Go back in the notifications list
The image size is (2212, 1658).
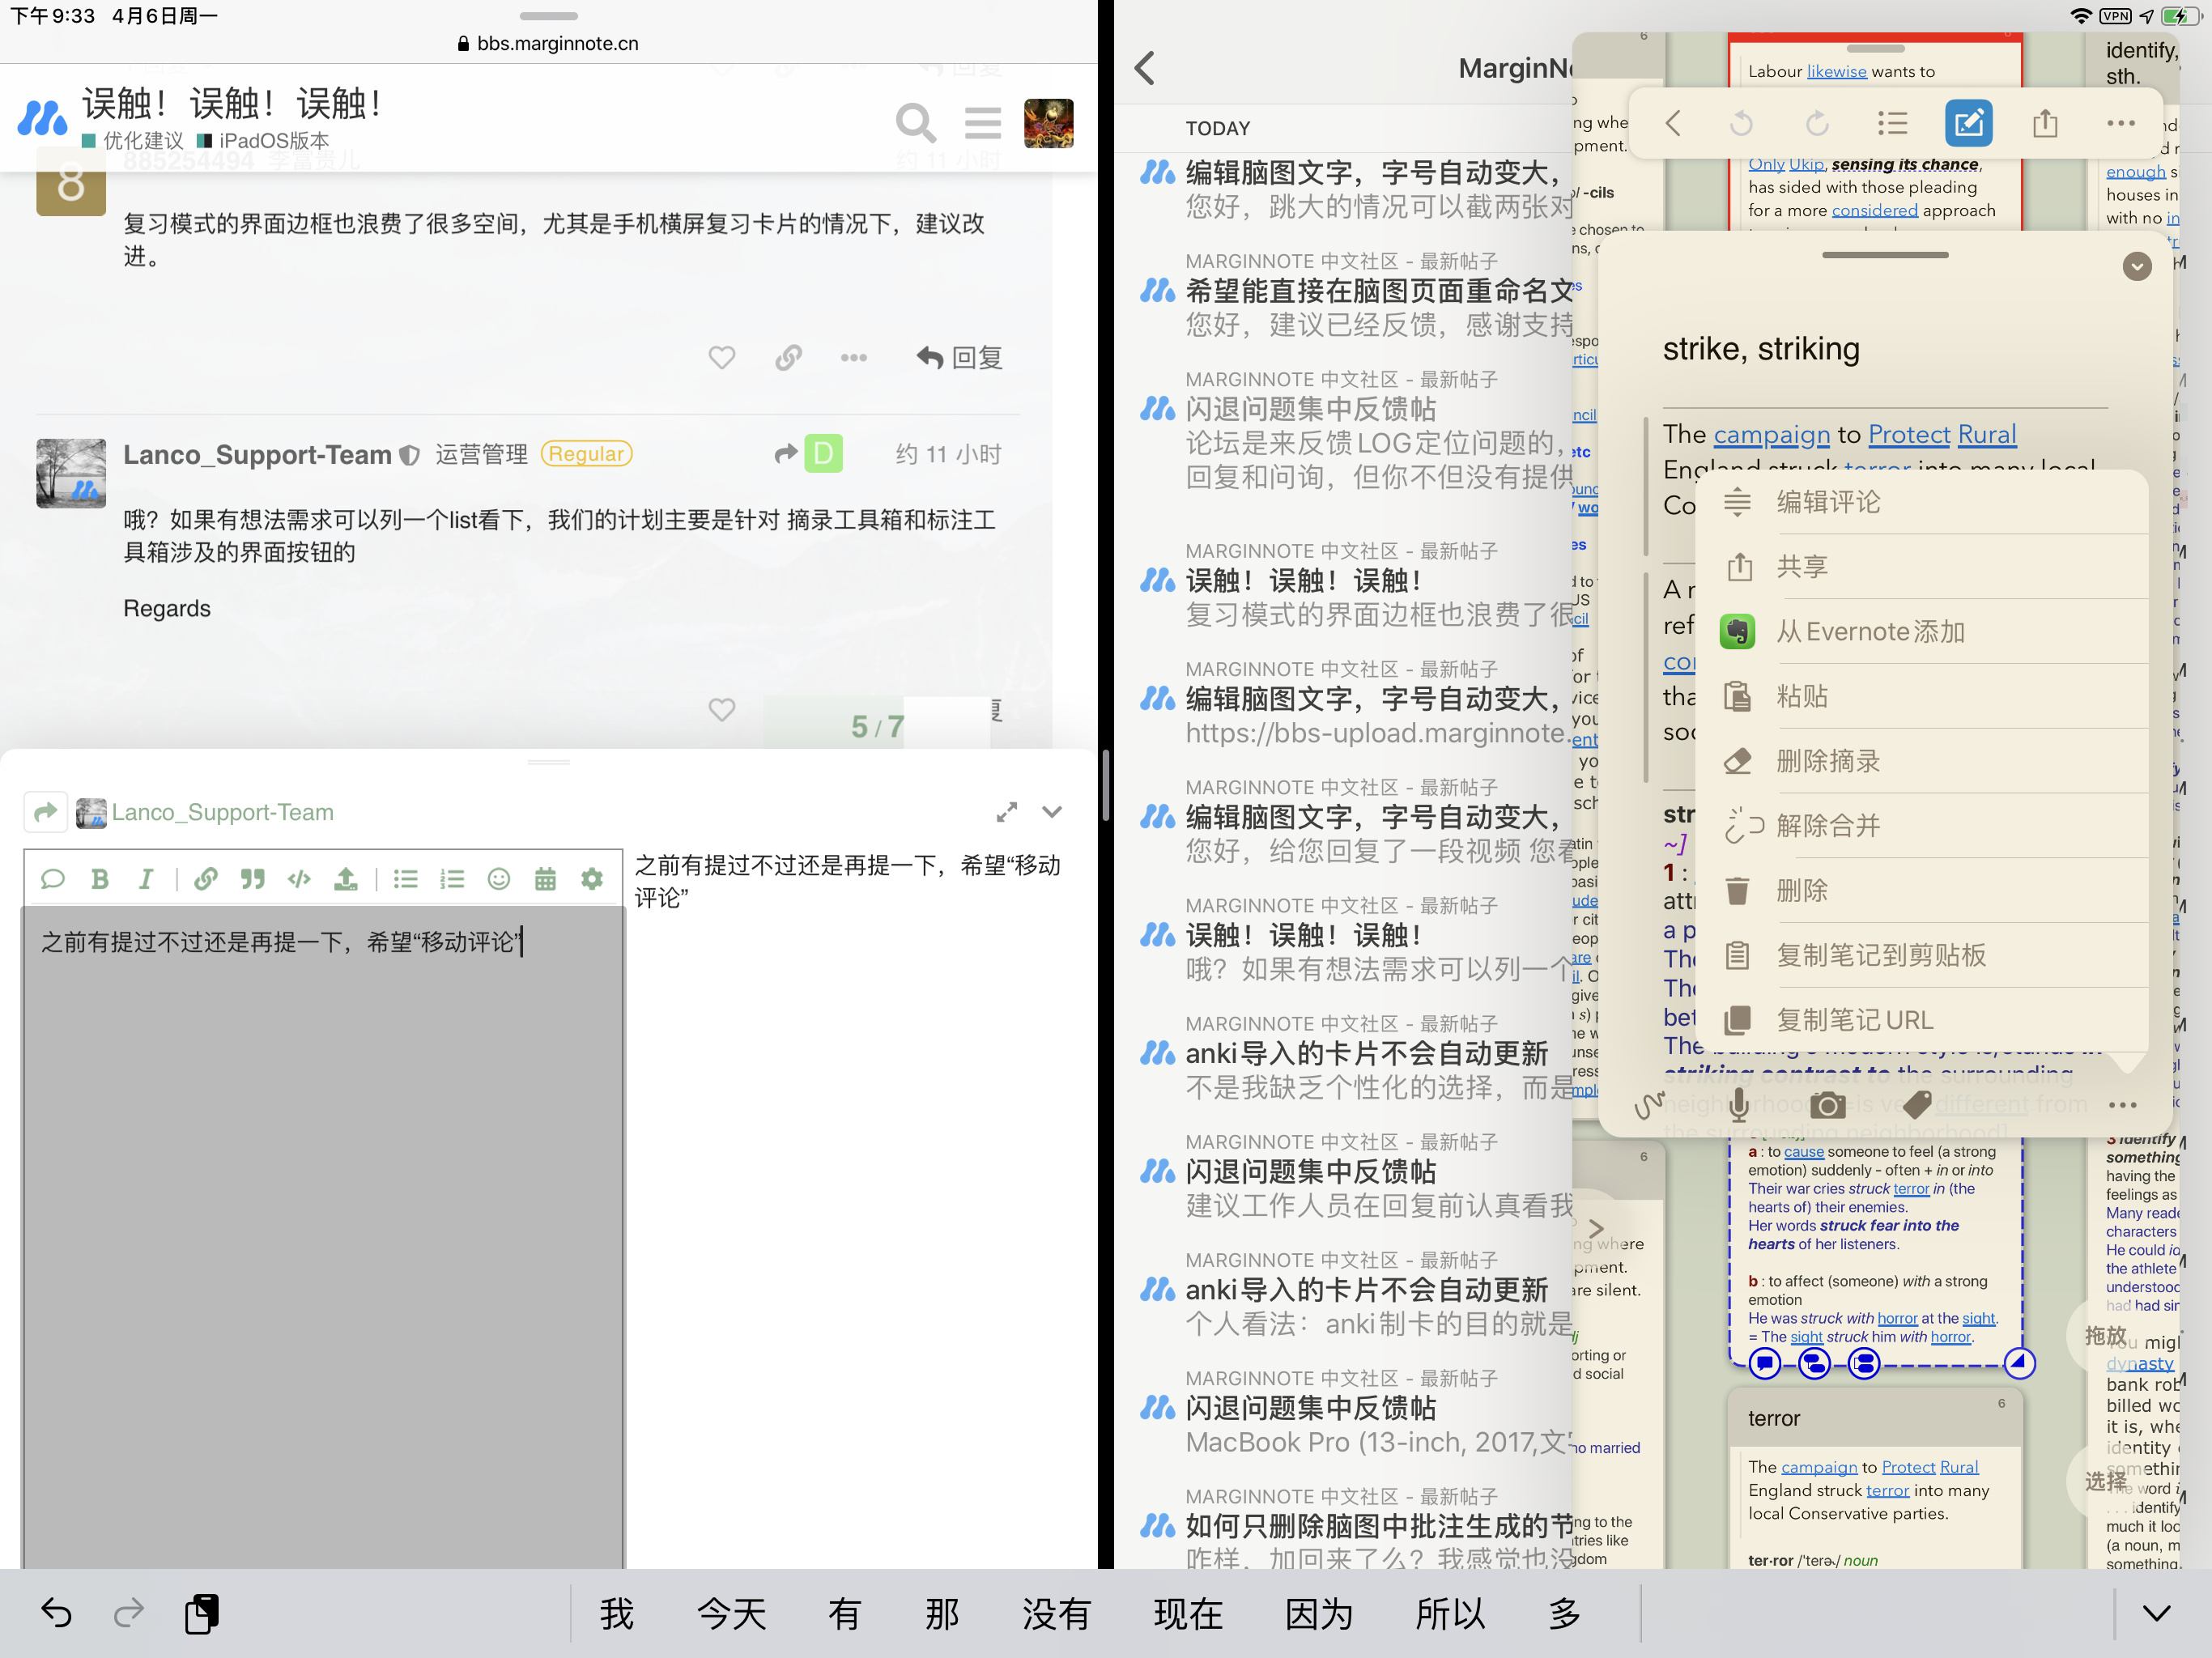(1146, 68)
